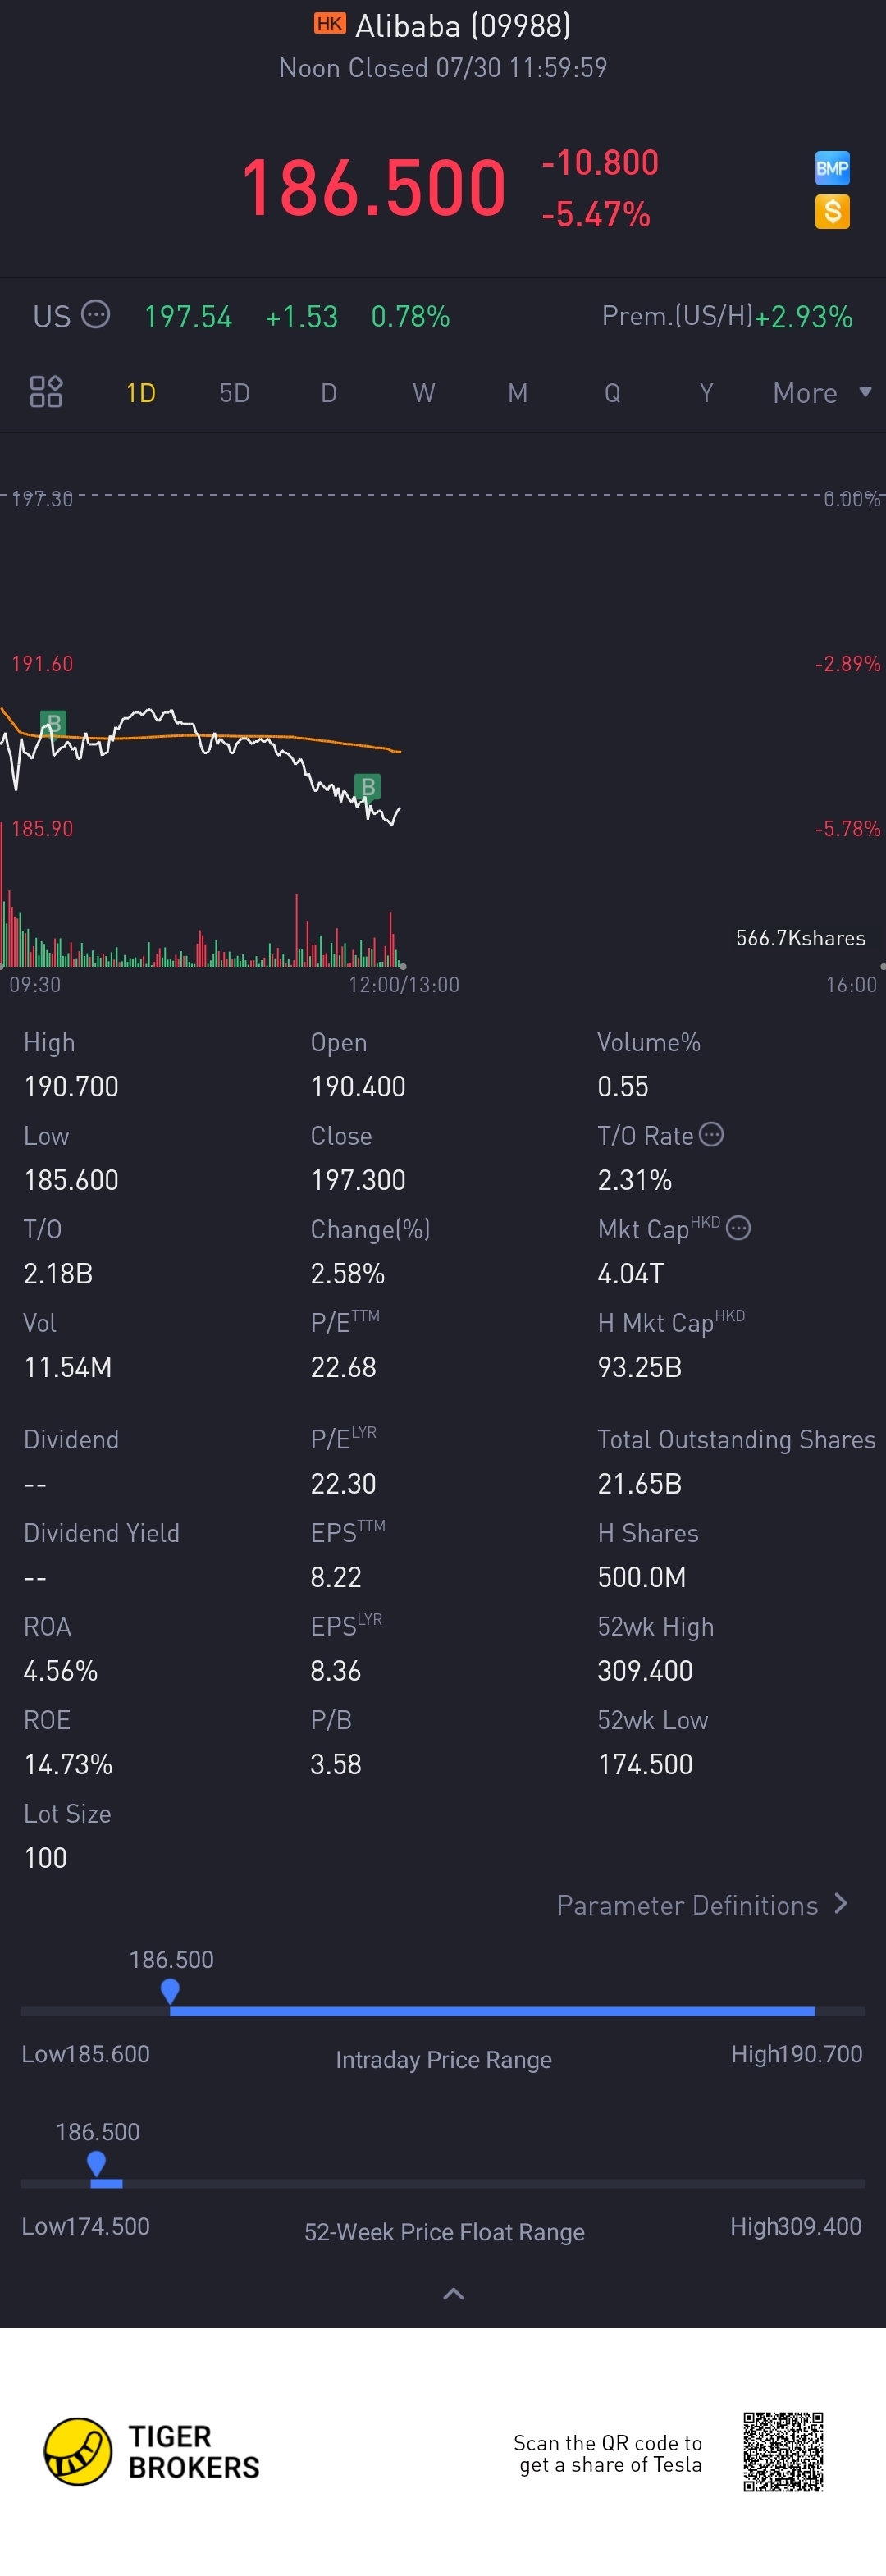
Task: Open the More chart periods dropdown
Action: (822, 393)
